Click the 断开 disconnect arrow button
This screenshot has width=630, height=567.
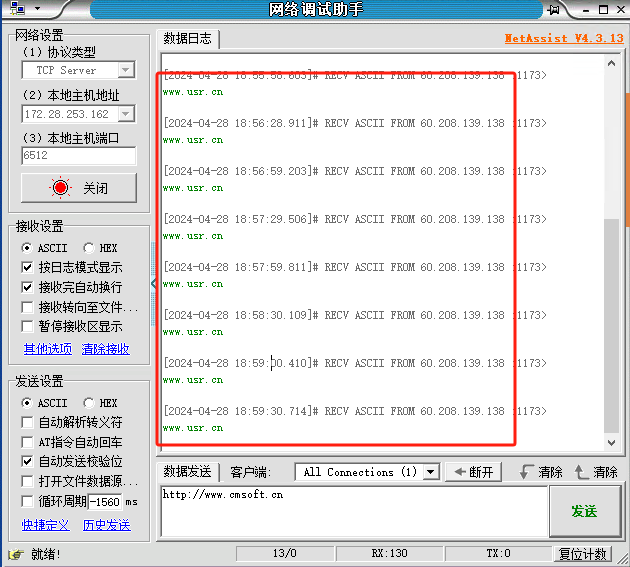tap(472, 472)
